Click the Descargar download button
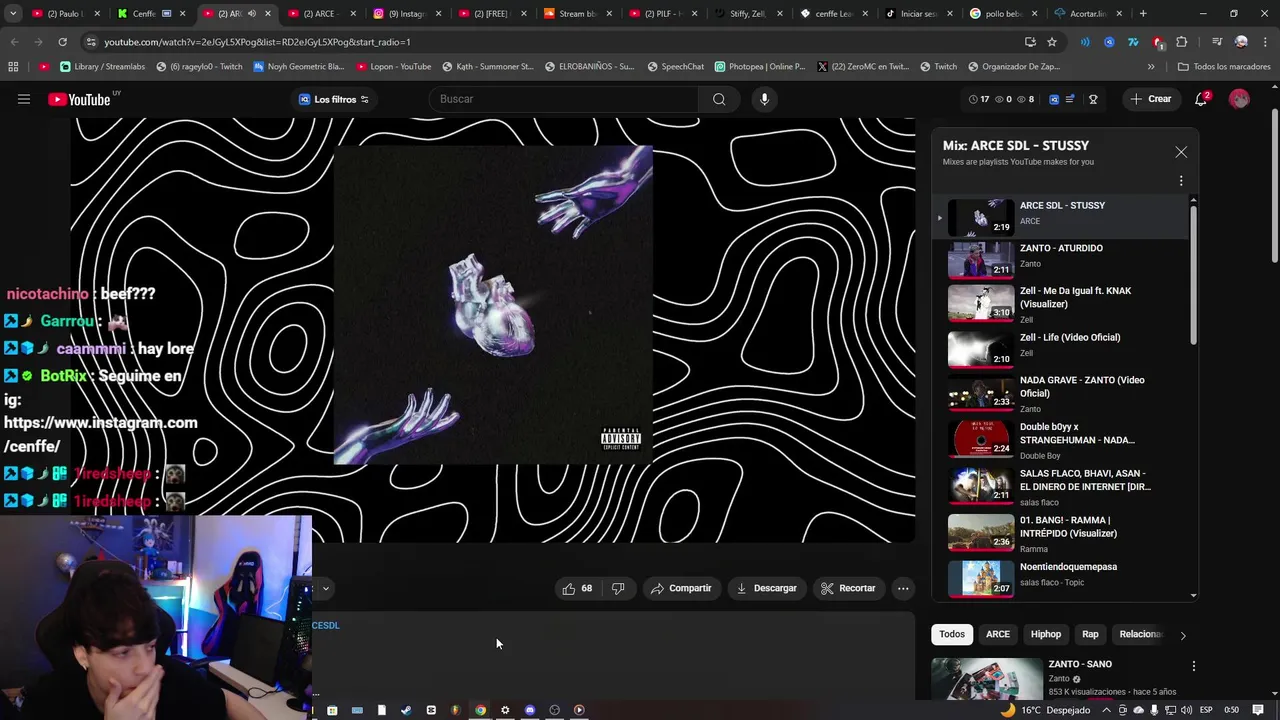 point(766,588)
